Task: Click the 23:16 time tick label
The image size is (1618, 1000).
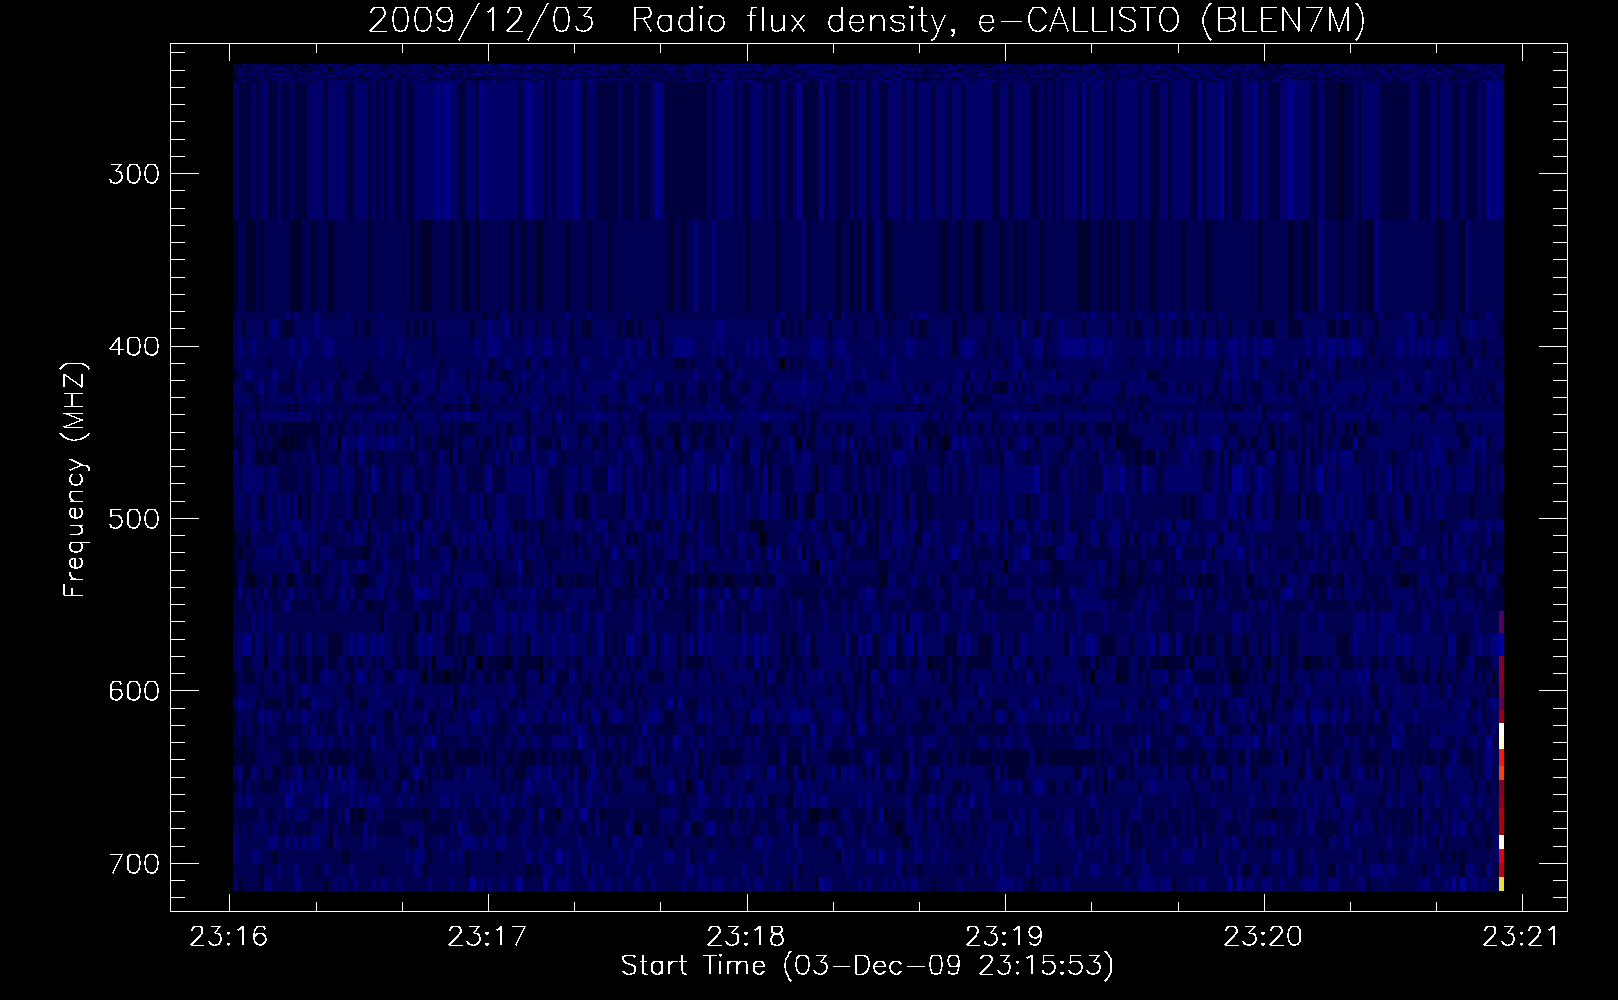Action: [231, 937]
